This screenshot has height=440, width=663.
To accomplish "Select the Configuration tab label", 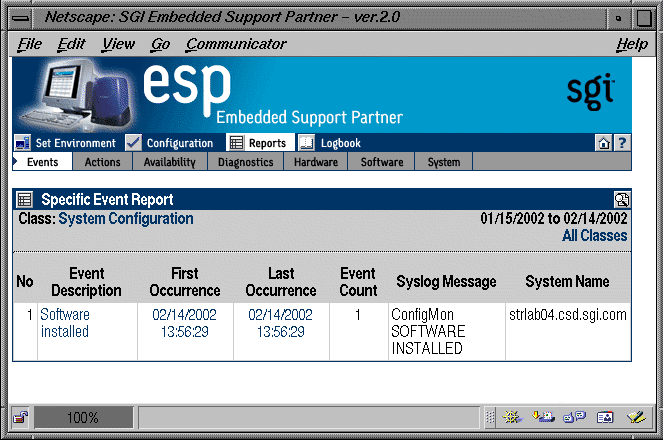I will coord(180,143).
